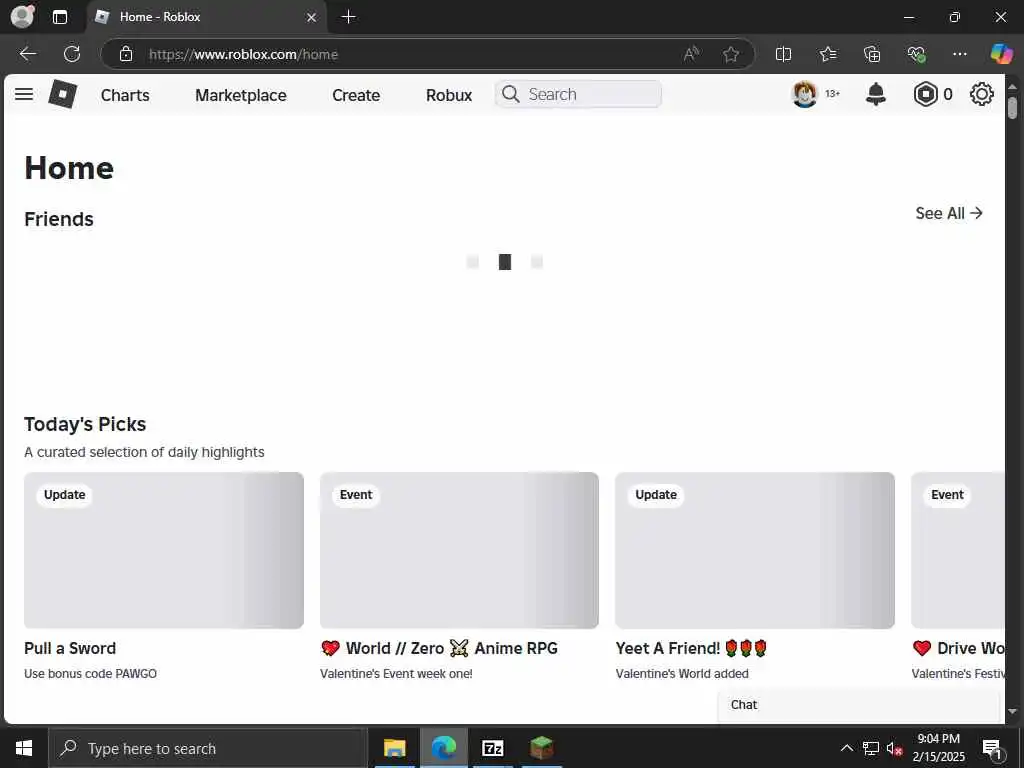Screen dimensions: 1024x768
Task: Click the Pull a Sword title
Action: tap(70, 648)
